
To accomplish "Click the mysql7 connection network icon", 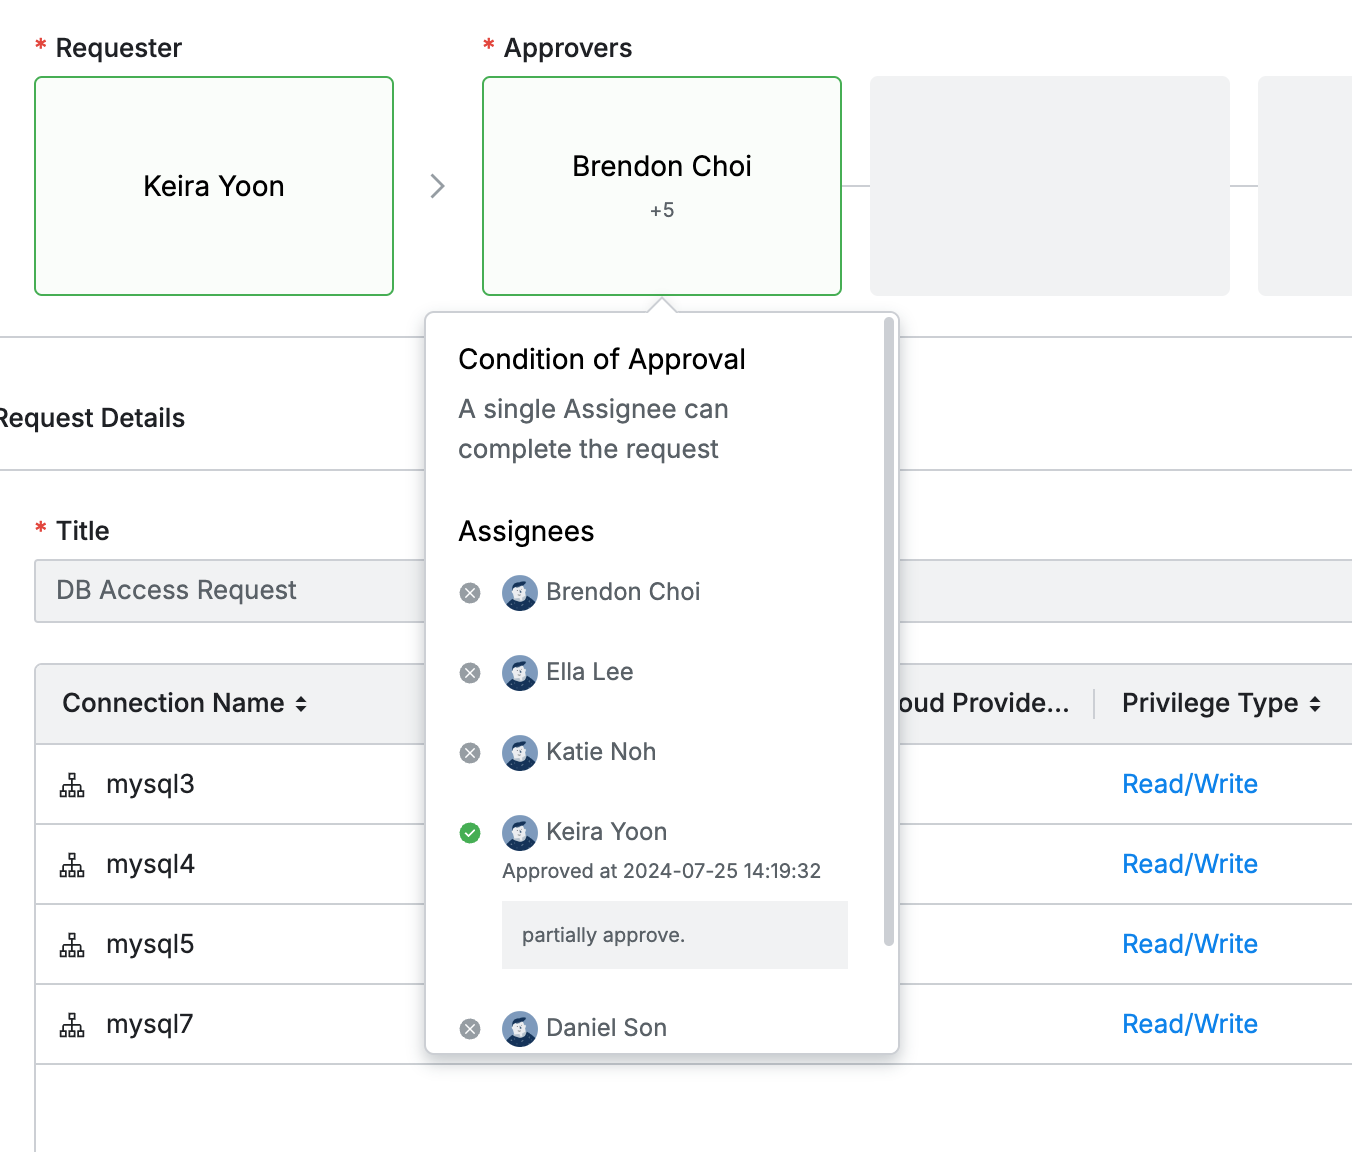I will pos(72,1026).
